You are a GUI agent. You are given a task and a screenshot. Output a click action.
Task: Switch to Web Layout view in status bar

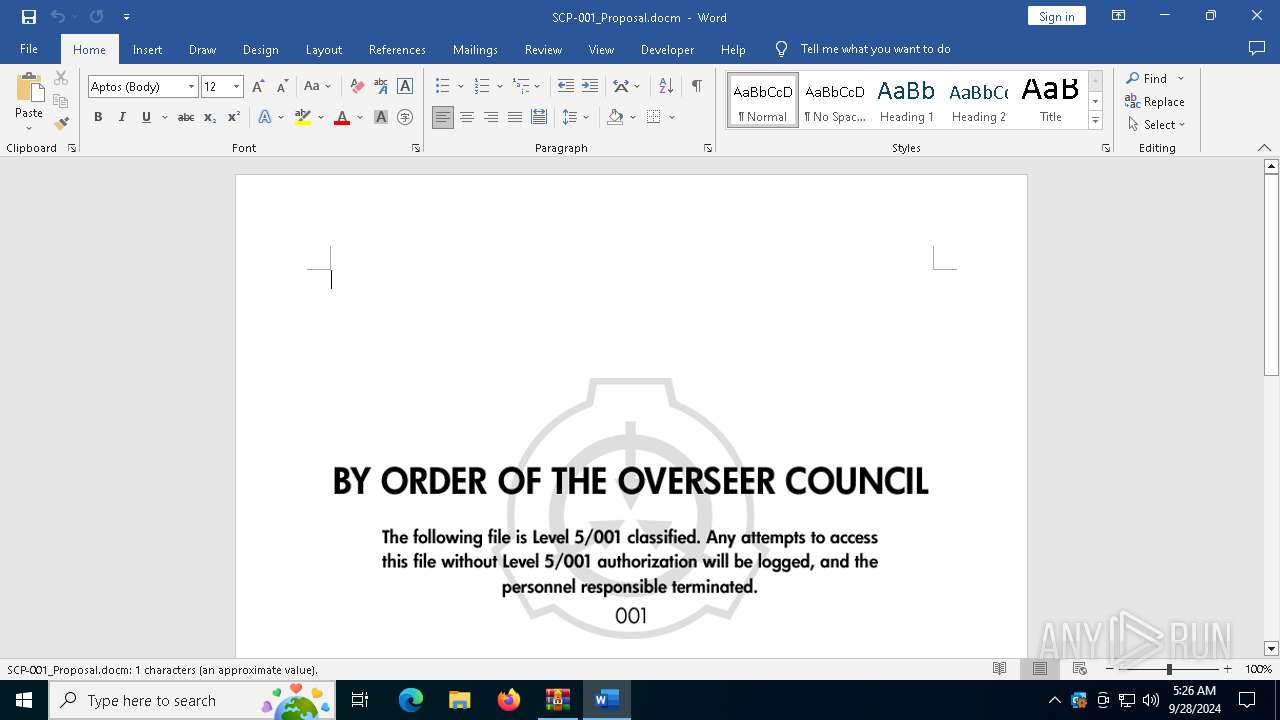click(x=1080, y=669)
